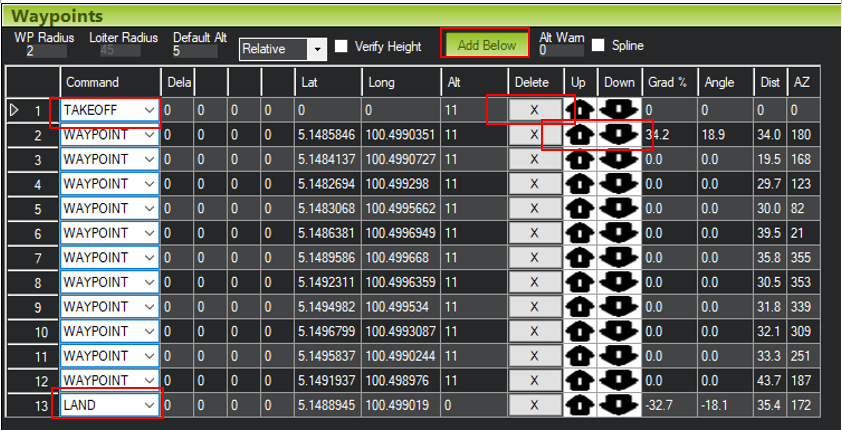Move waypoint row 7 up

pyautogui.click(x=580, y=258)
